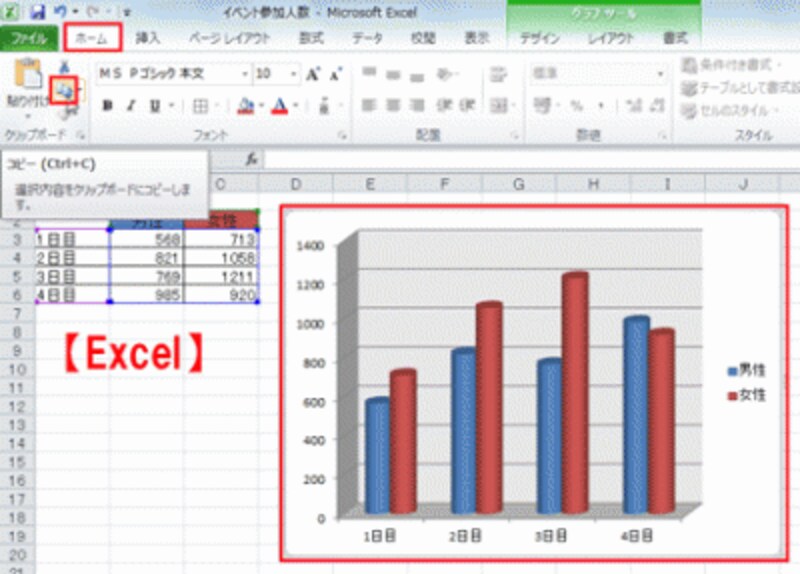Toggle Bottom Align in alignment group

[417, 77]
